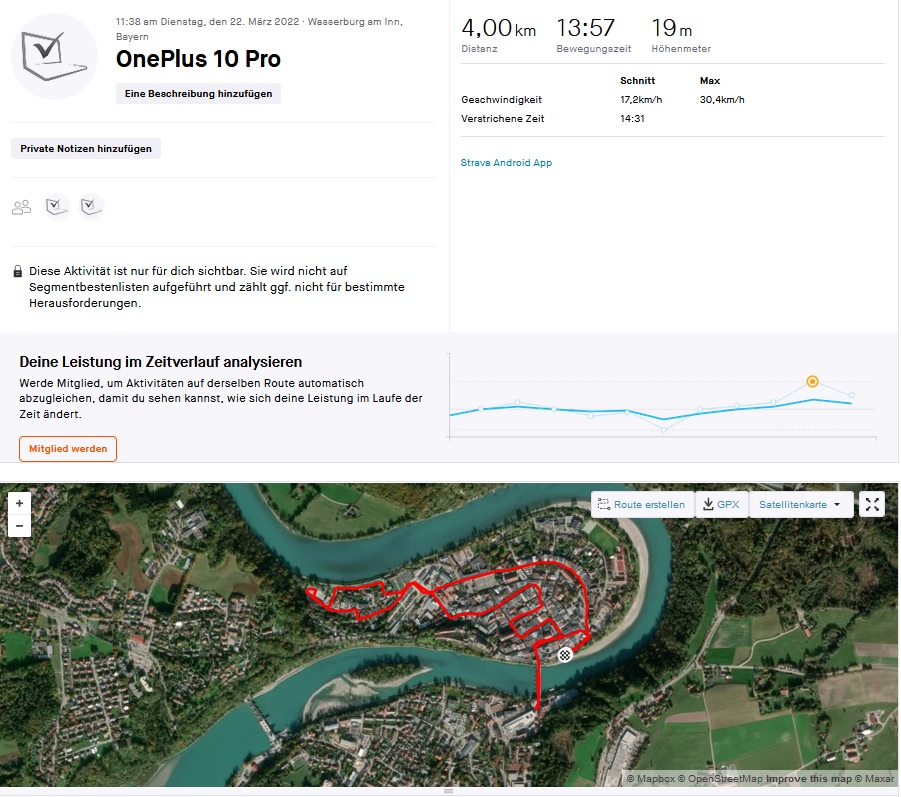Click the checkered finish marker on the map
This screenshot has height=797, width=901.
565,655
